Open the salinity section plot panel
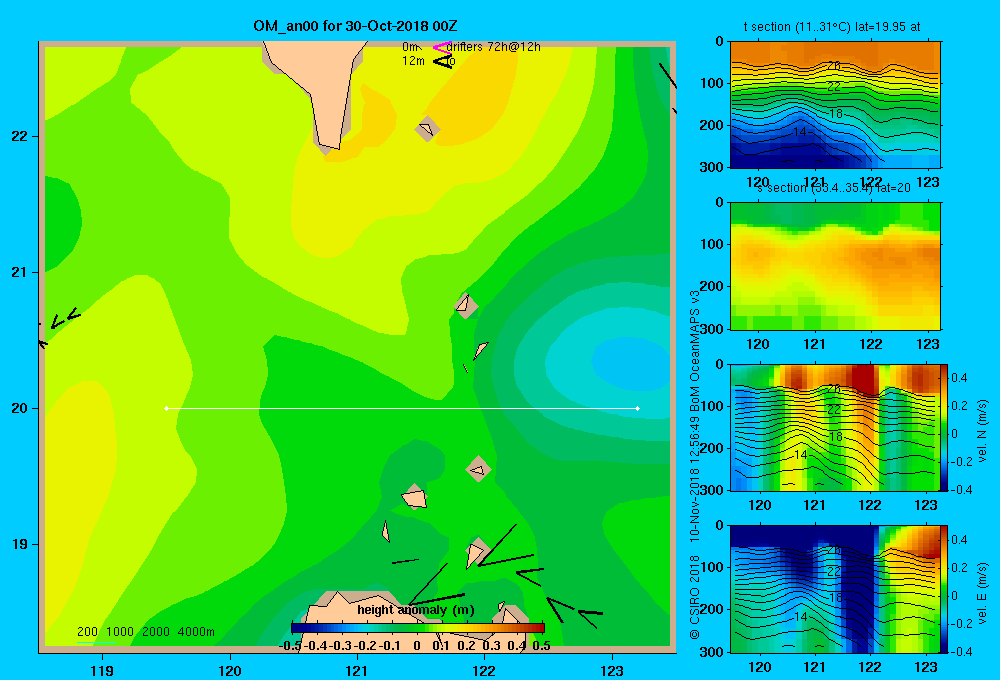The height and width of the screenshot is (680, 1000). click(x=835, y=266)
